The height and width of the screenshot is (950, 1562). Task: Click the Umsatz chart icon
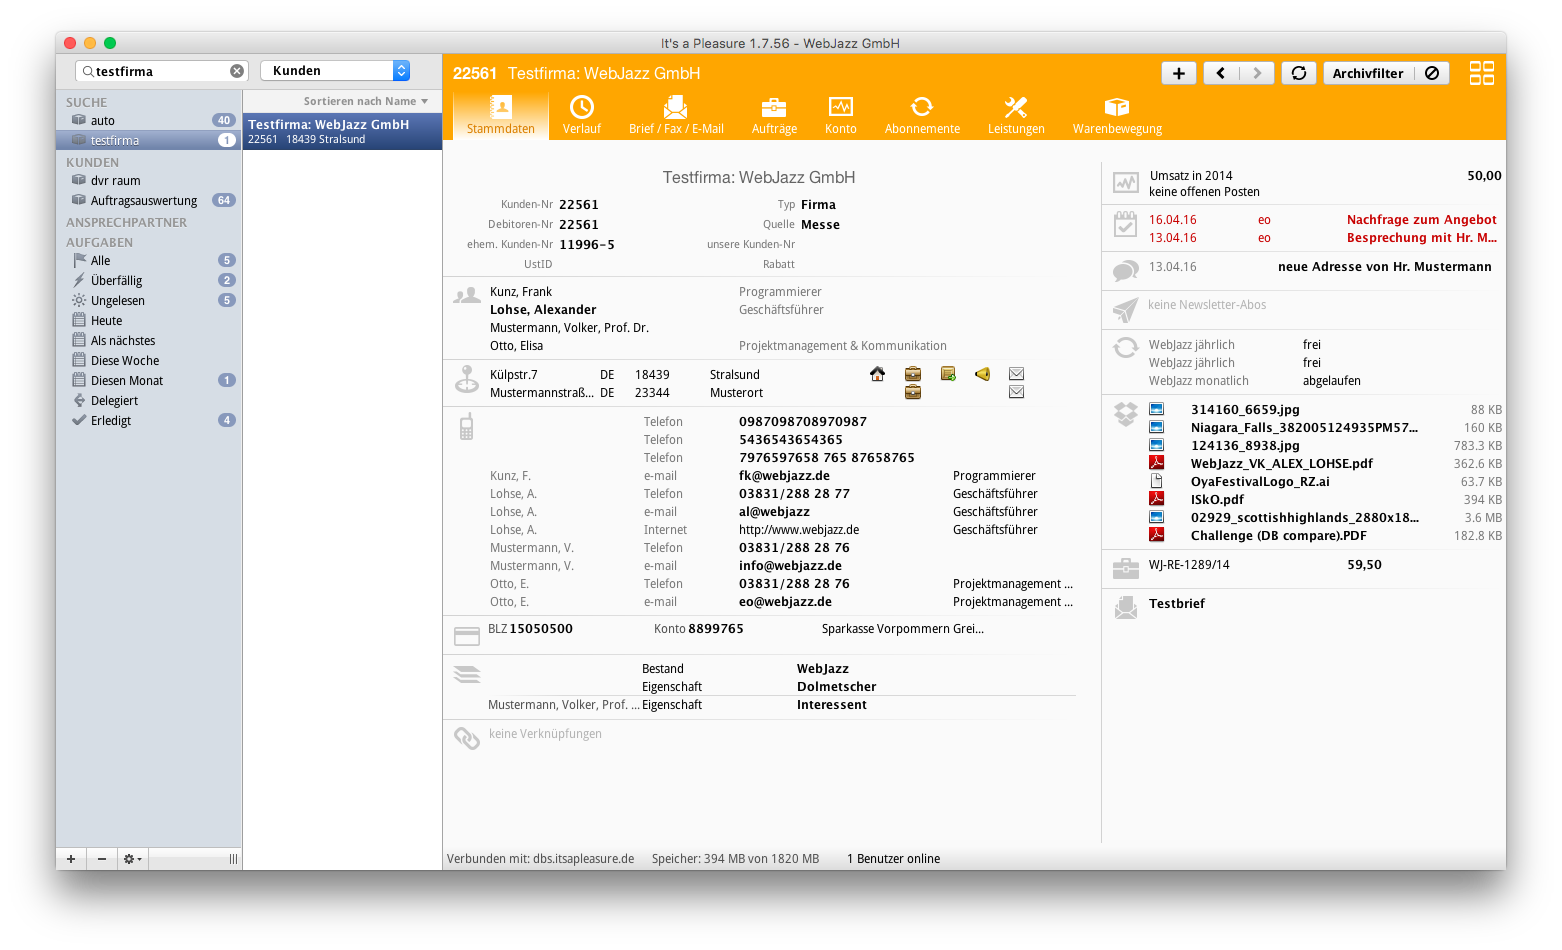1126,183
